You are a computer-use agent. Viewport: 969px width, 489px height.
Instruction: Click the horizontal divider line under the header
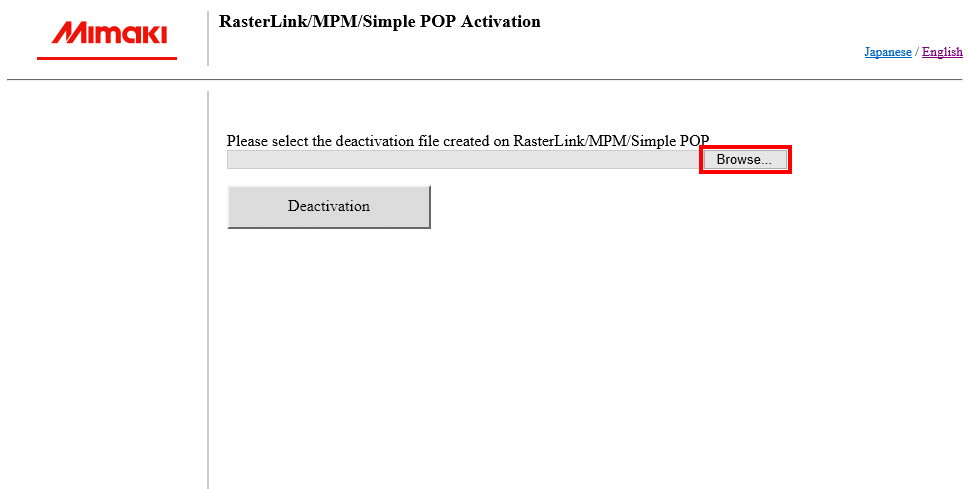[x=484, y=79]
